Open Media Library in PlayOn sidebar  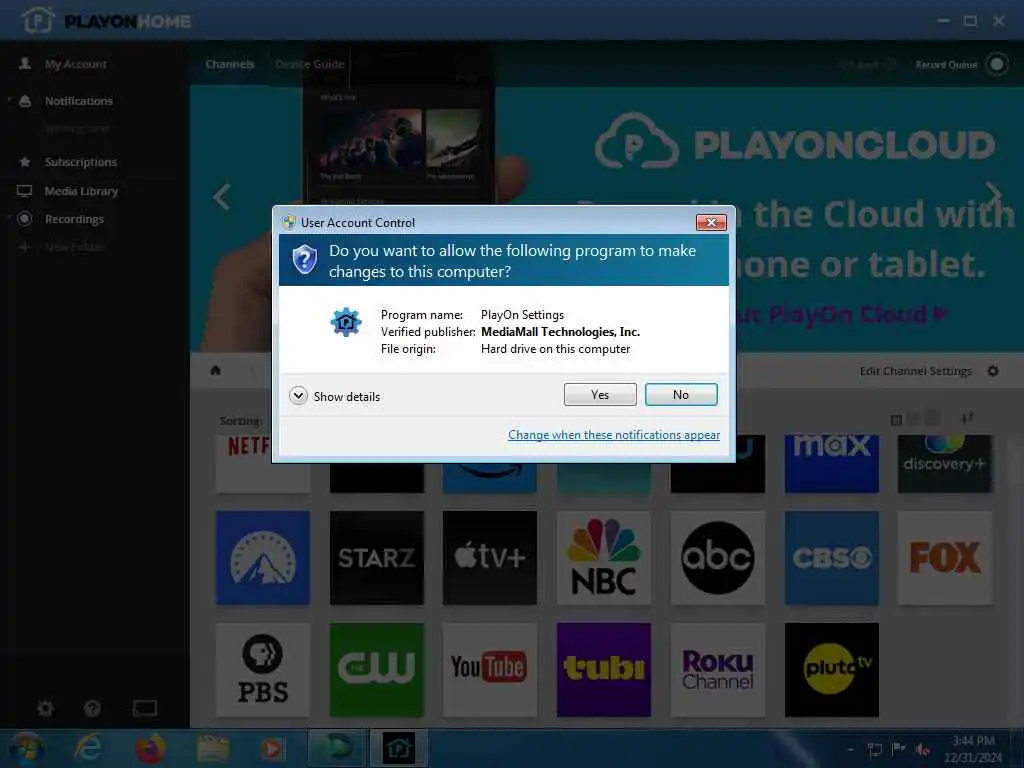[x=81, y=191]
